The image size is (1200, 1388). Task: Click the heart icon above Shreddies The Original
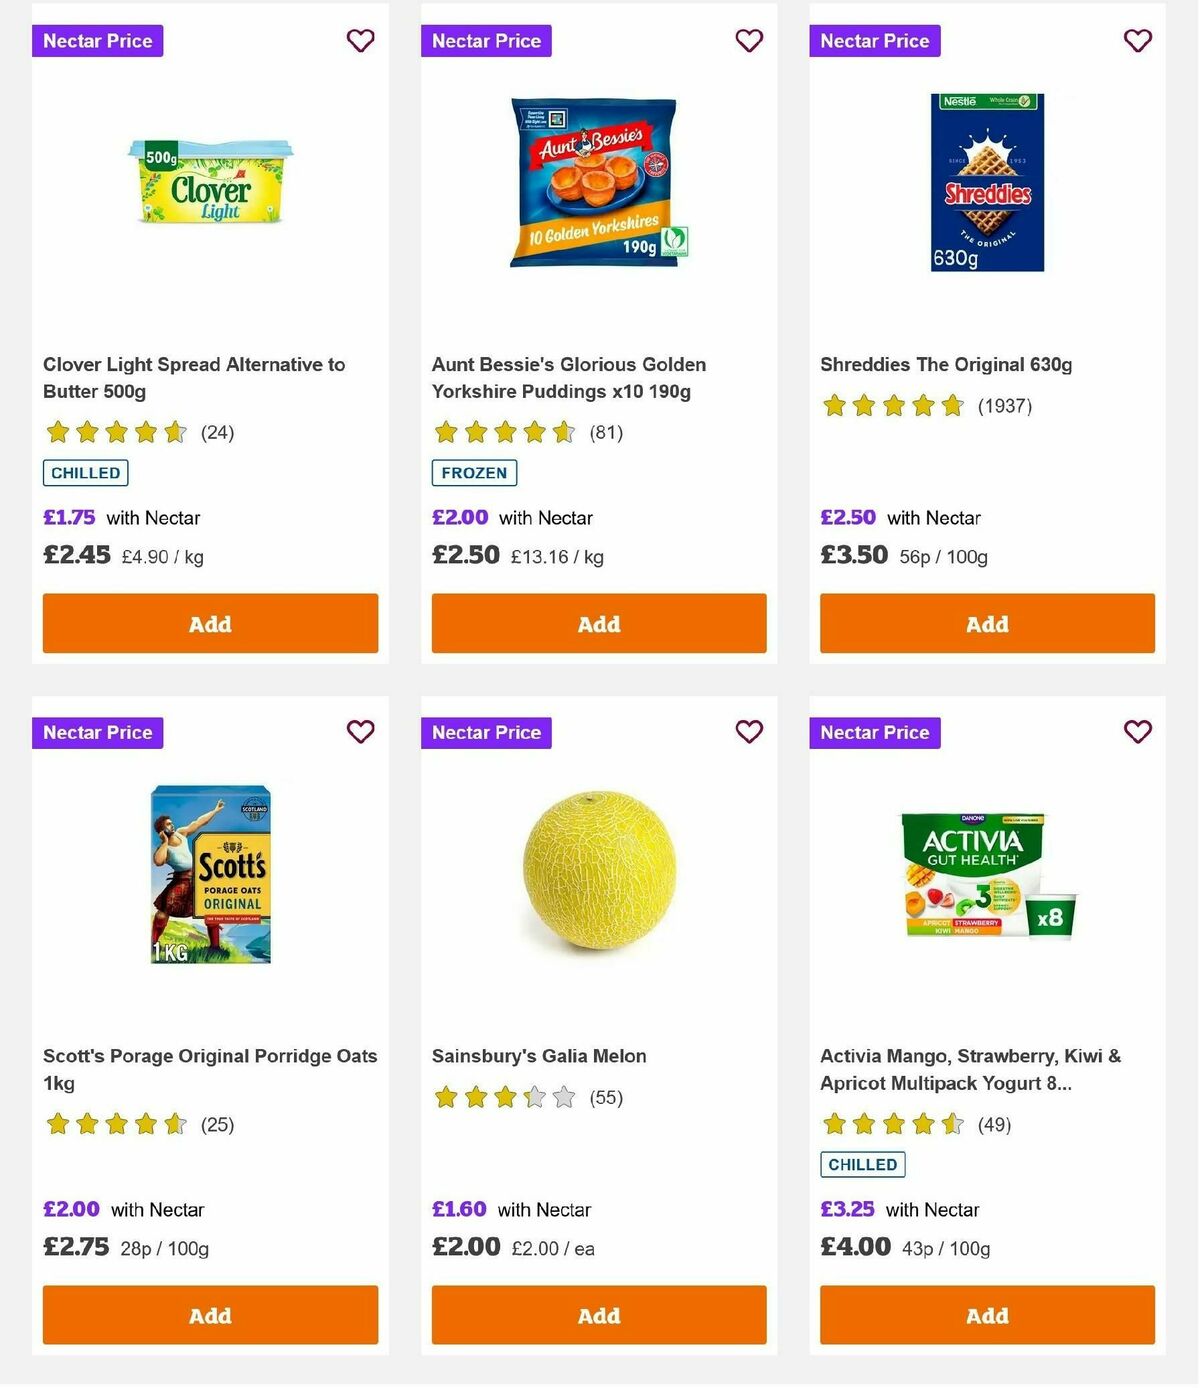click(x=1136, y=41)
